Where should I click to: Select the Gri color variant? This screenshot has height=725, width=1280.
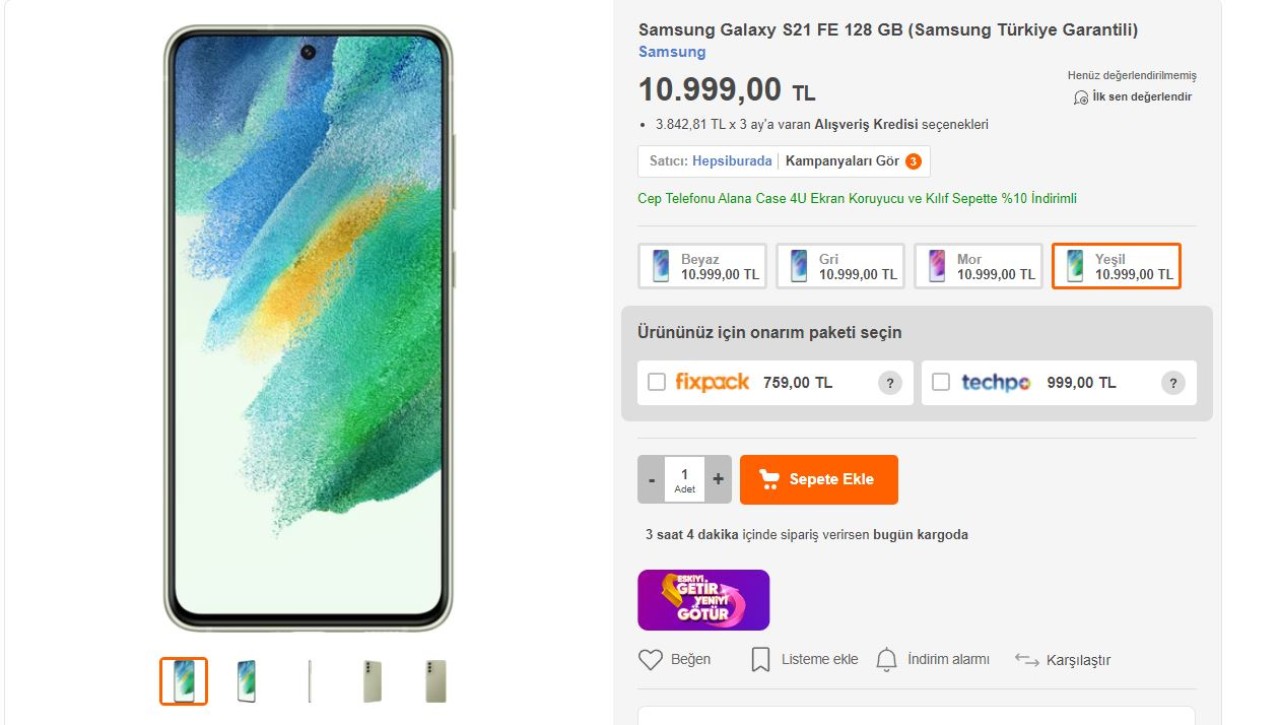point(839,265)
